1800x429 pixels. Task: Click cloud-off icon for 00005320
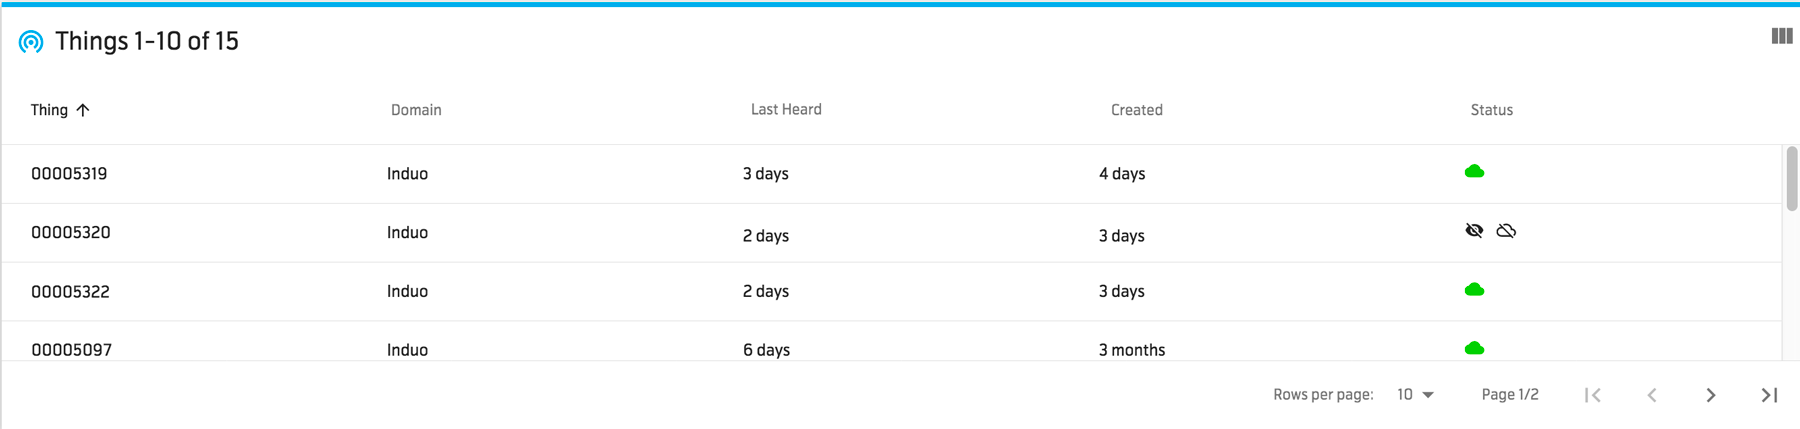click(x=1506, y=231)
